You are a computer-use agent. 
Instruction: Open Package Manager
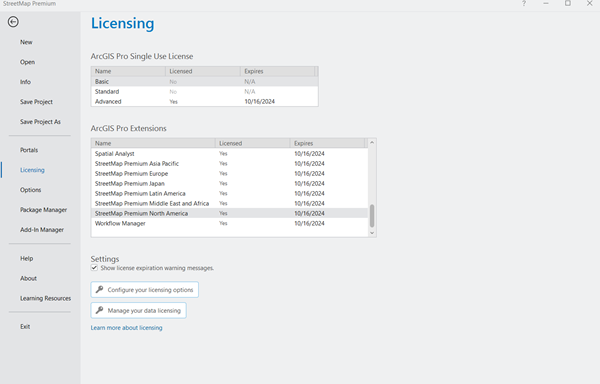(43, 210)
